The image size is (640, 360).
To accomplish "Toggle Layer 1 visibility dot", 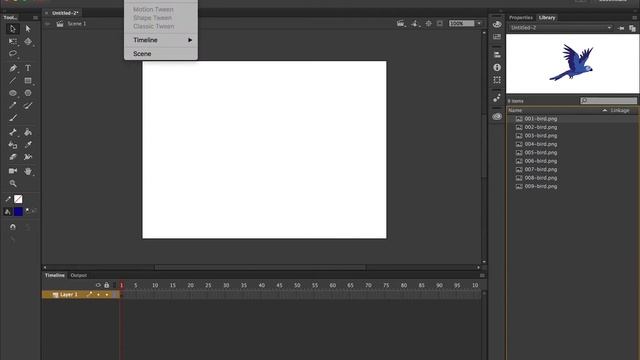I will coord(98,295).
